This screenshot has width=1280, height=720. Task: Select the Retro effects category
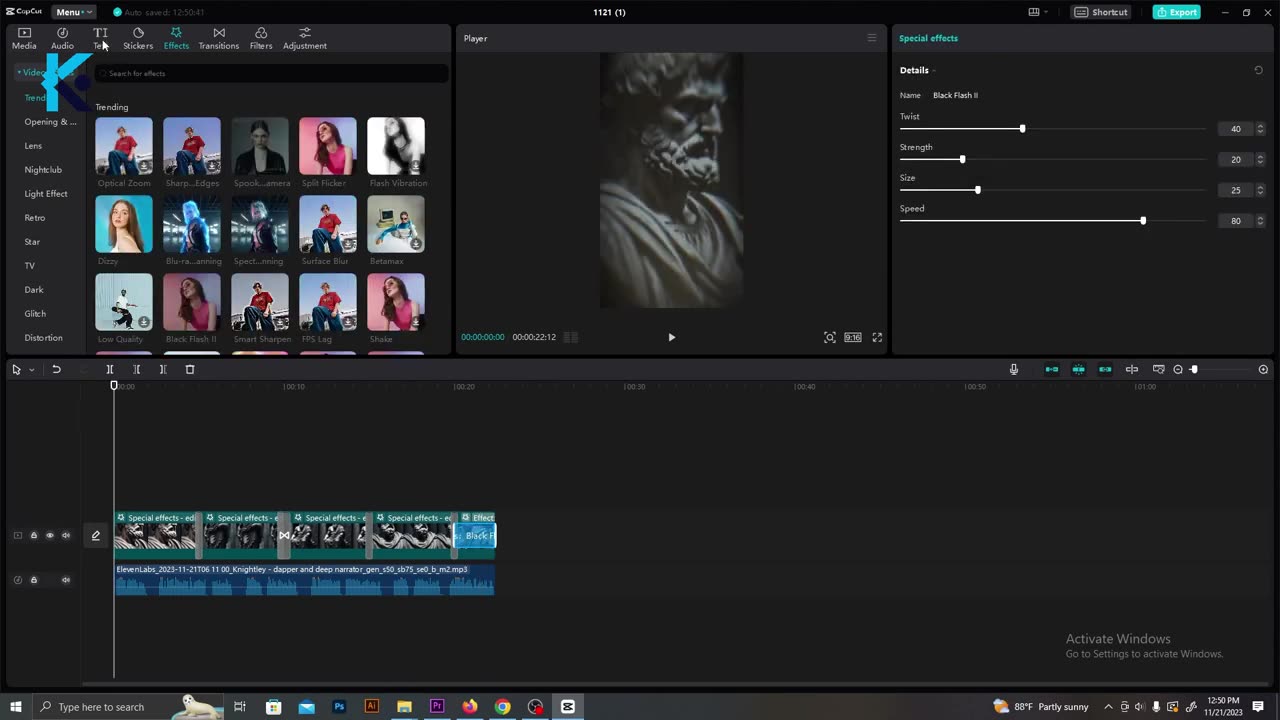tap(35, 218)
